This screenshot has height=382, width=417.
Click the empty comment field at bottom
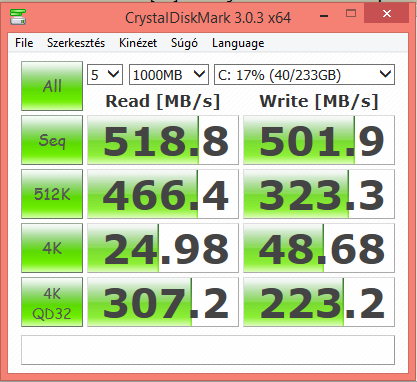point(208,350)
